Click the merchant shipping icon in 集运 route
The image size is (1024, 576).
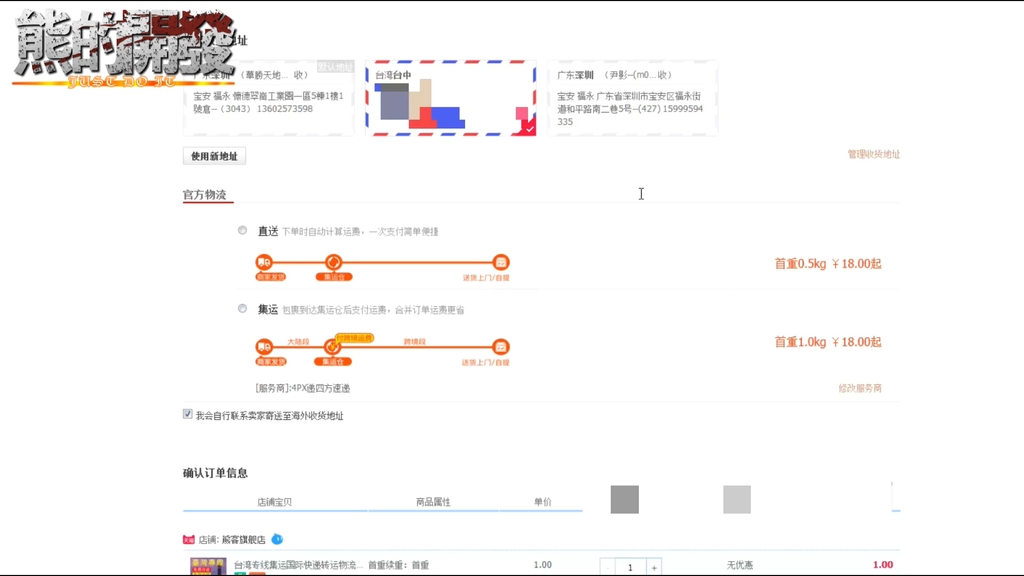tap(264, 347)
